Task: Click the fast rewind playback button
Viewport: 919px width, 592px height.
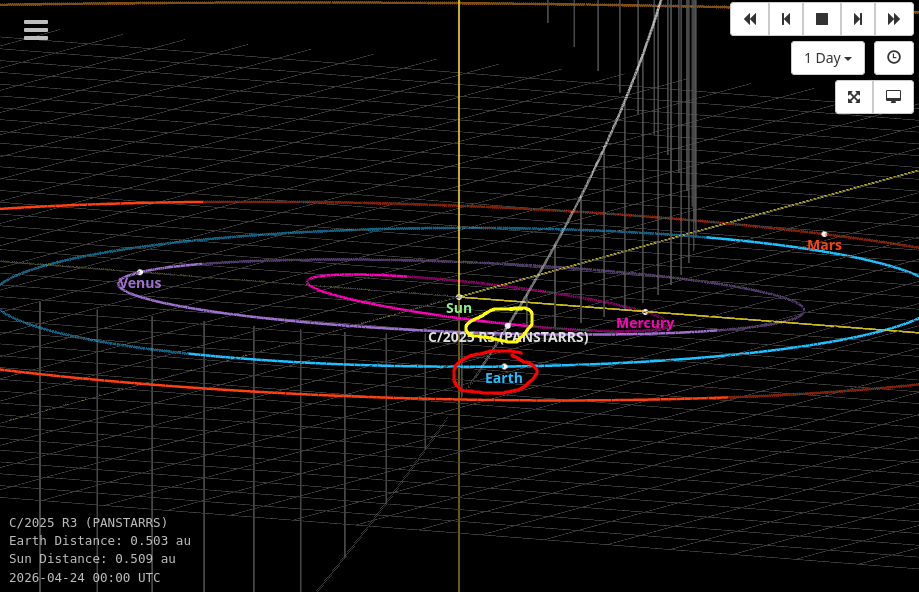Action: click(x=750, y=19)
